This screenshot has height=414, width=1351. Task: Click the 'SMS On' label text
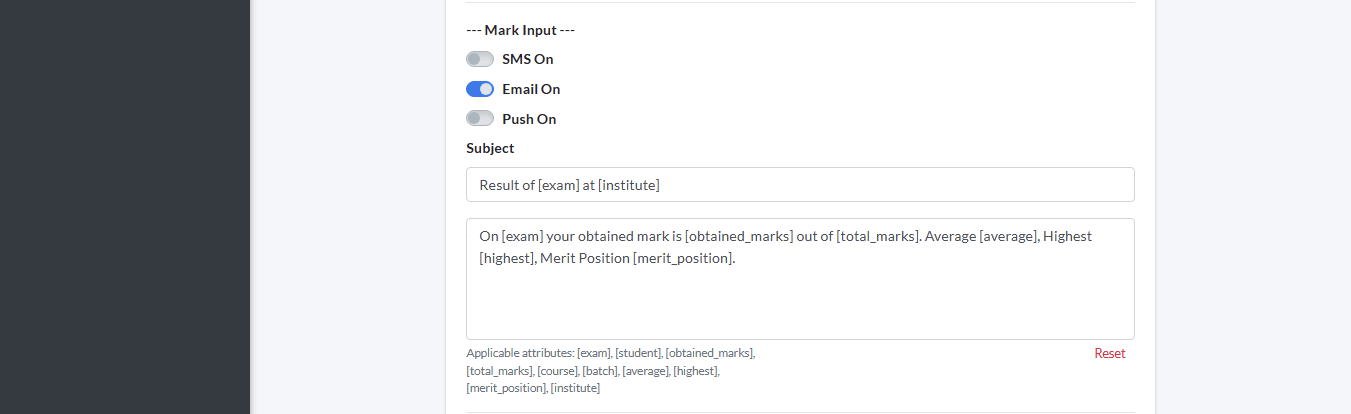(527, 59)
